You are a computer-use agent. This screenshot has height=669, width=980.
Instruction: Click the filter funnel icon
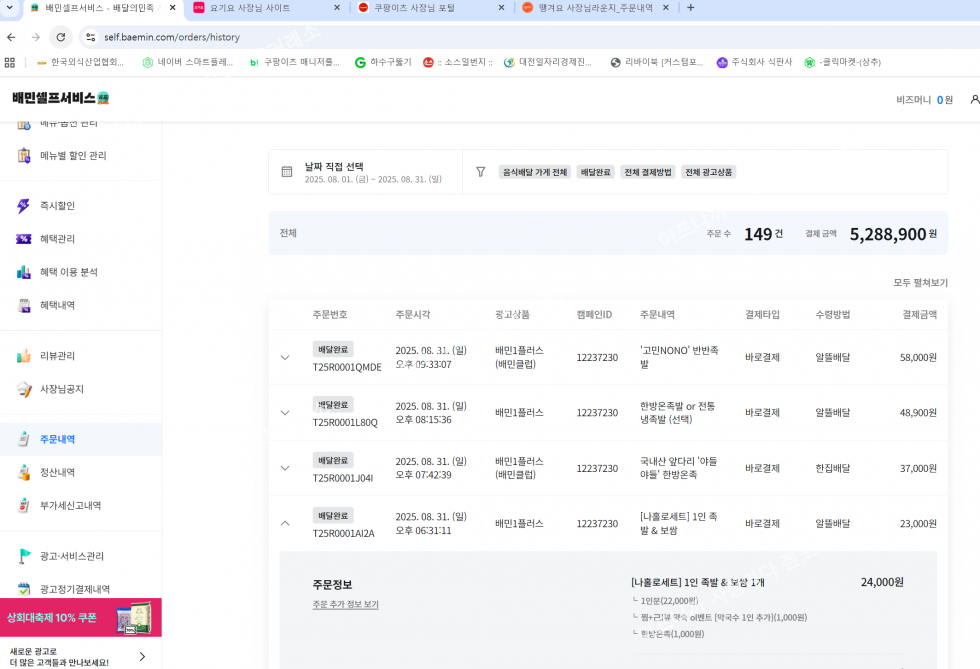[x=480, y=172]
